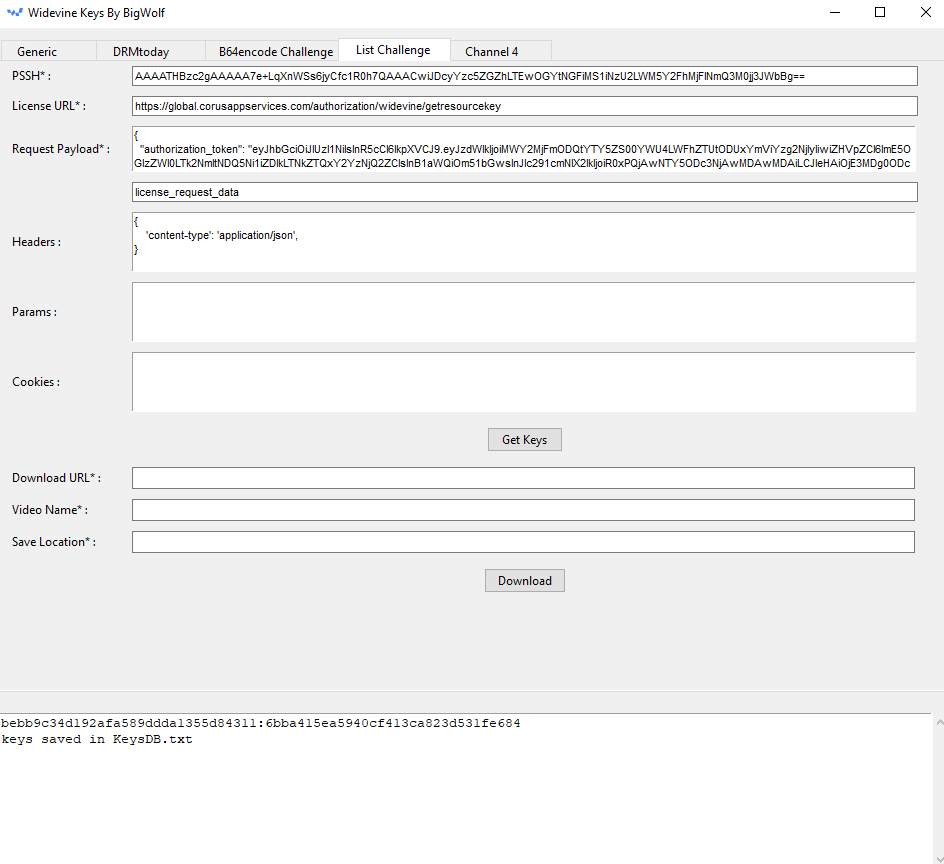Click inside the Request Payload text area
The image size is (944, 864).
pyautogui.click(x=524, y=149)
